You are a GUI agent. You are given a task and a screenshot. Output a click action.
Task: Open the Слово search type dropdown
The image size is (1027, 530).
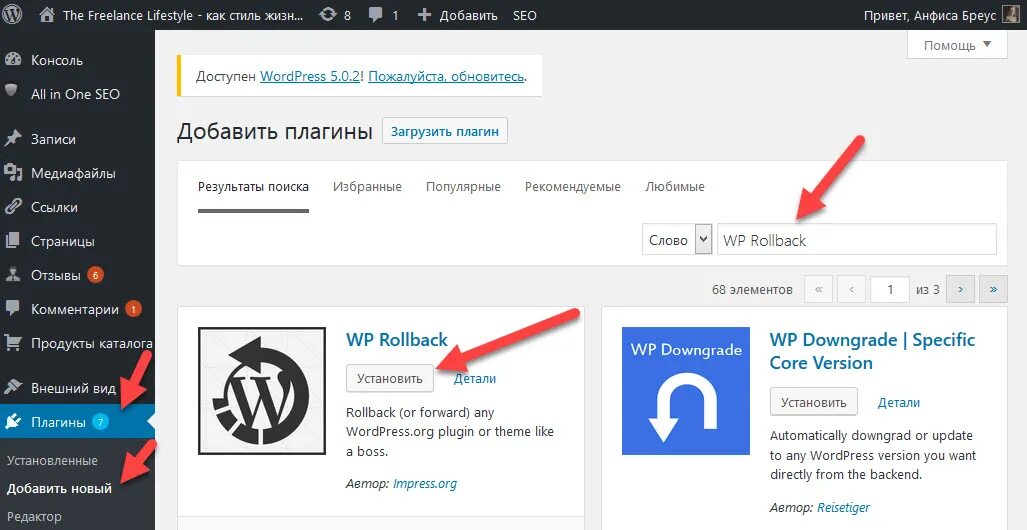tap(677, 240)
